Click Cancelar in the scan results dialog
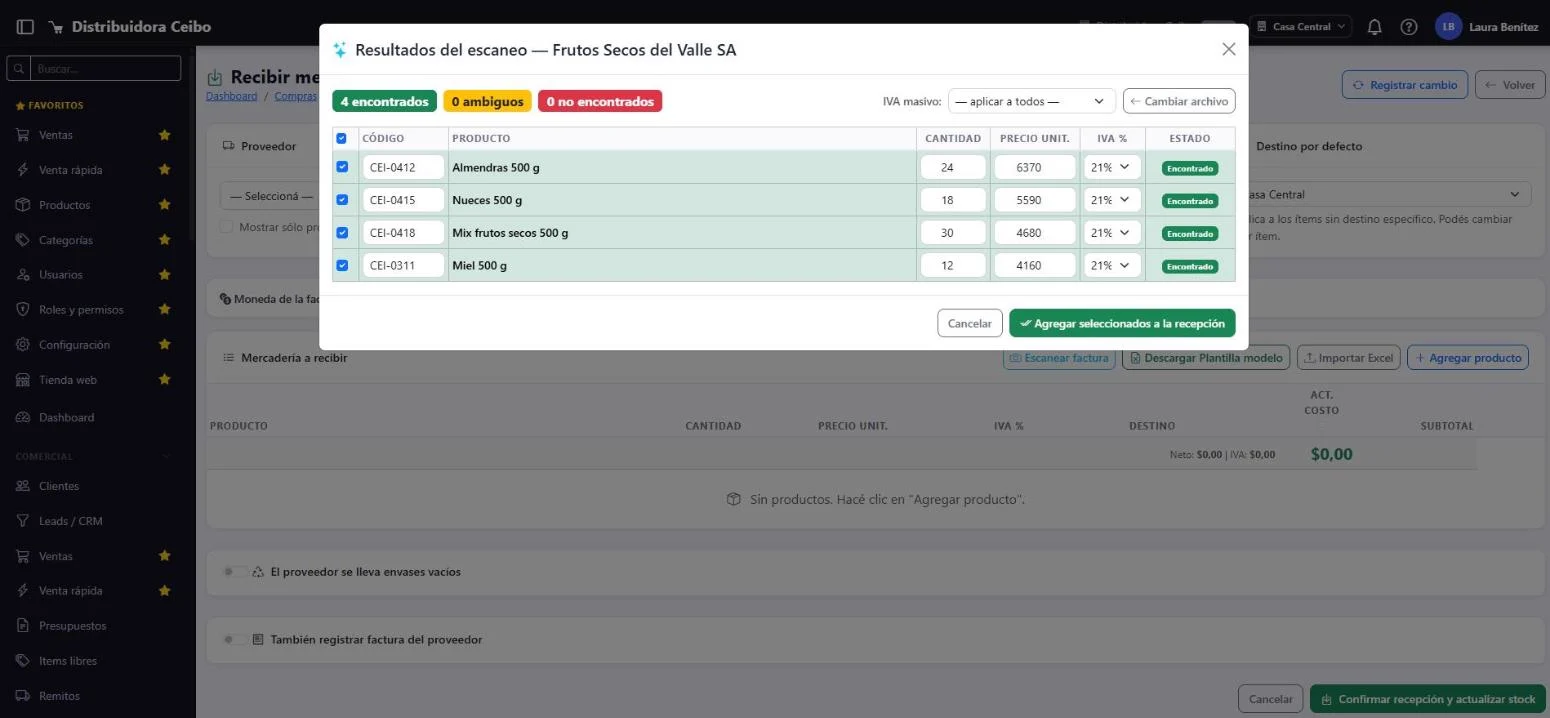1550x718 pixels. click(969, 323)
